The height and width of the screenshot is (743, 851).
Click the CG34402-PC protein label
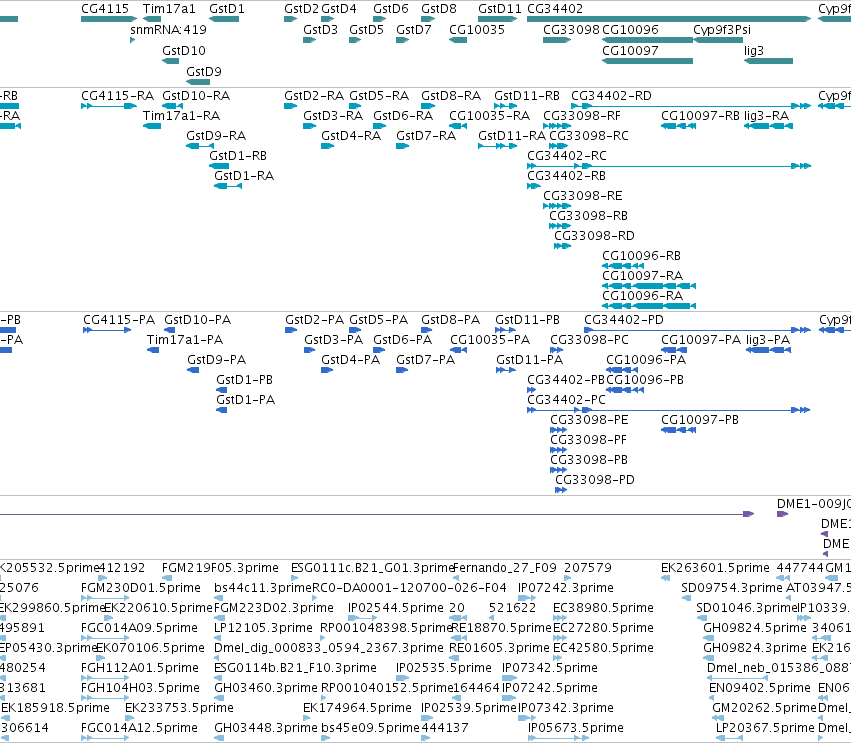[566, 399]
